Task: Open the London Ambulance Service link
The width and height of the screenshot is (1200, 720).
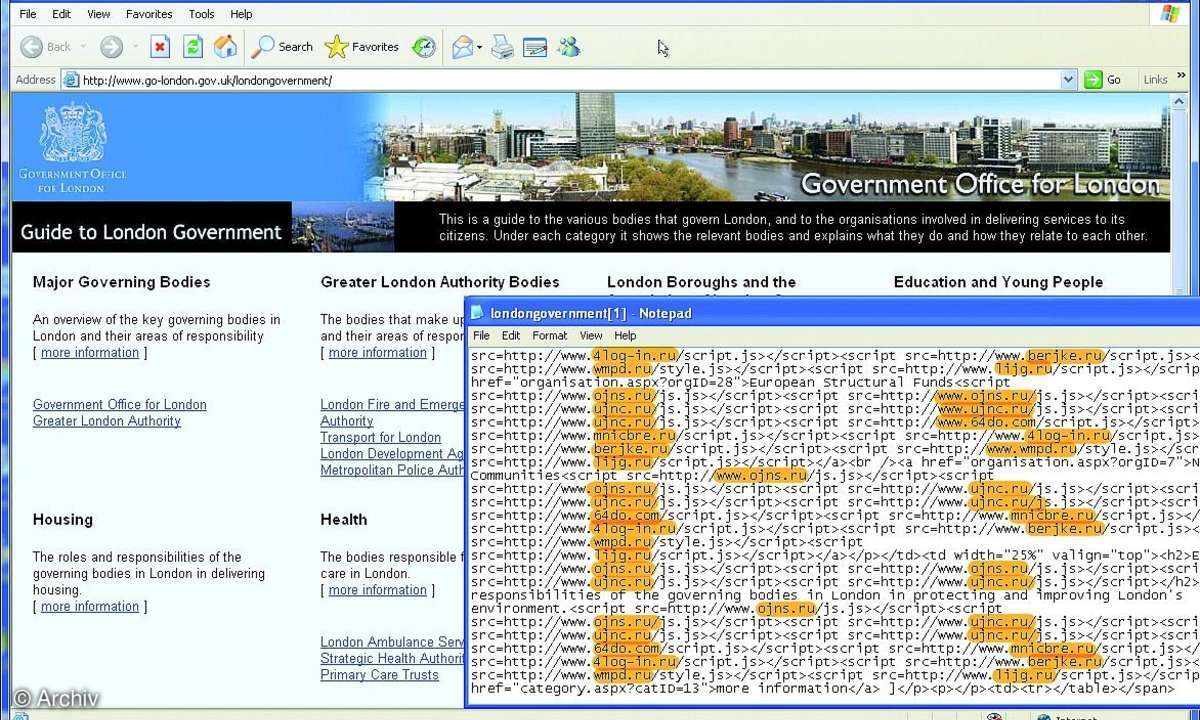Action: click(392, 642)
